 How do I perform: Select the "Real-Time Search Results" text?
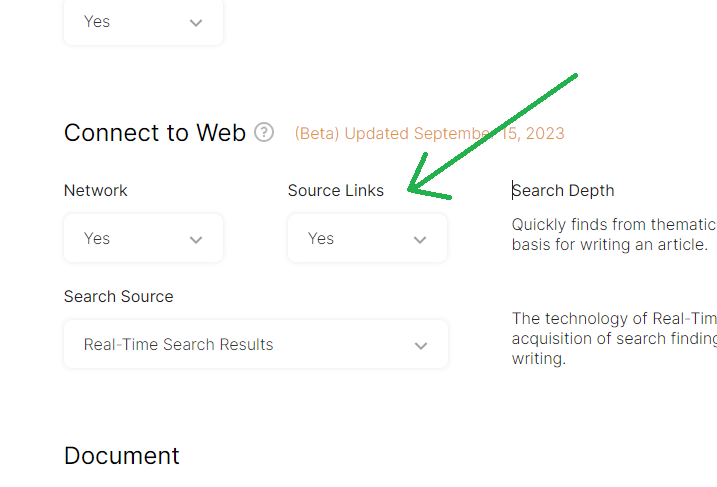178,344
